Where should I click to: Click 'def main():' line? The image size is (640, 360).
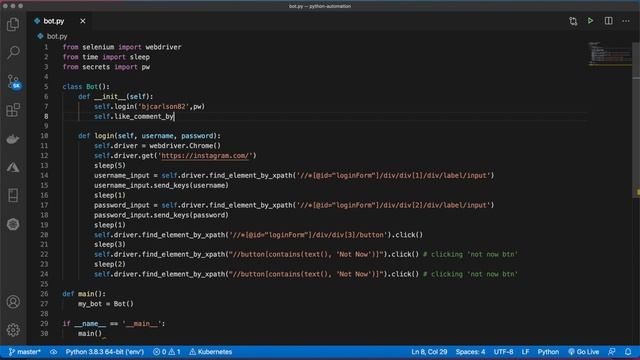(x=84, y=294)
